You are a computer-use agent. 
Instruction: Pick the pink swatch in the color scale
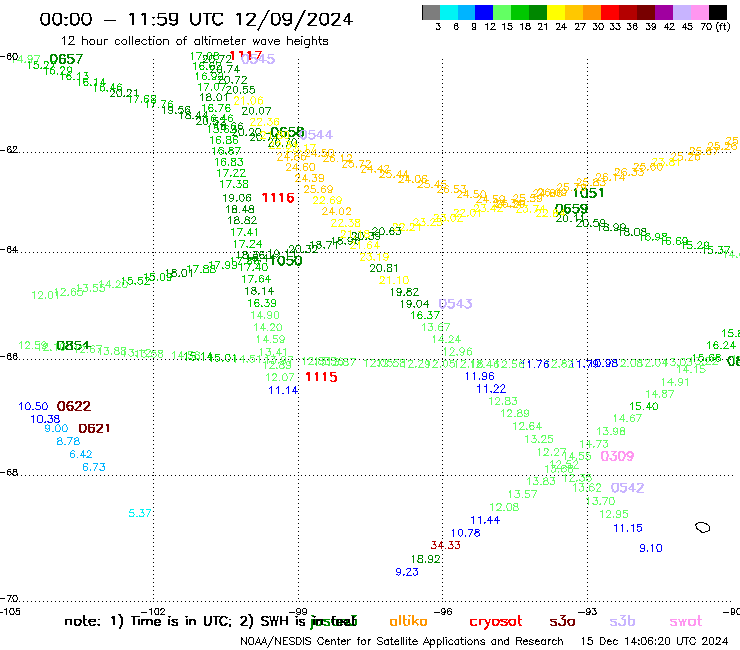[700, 12]
